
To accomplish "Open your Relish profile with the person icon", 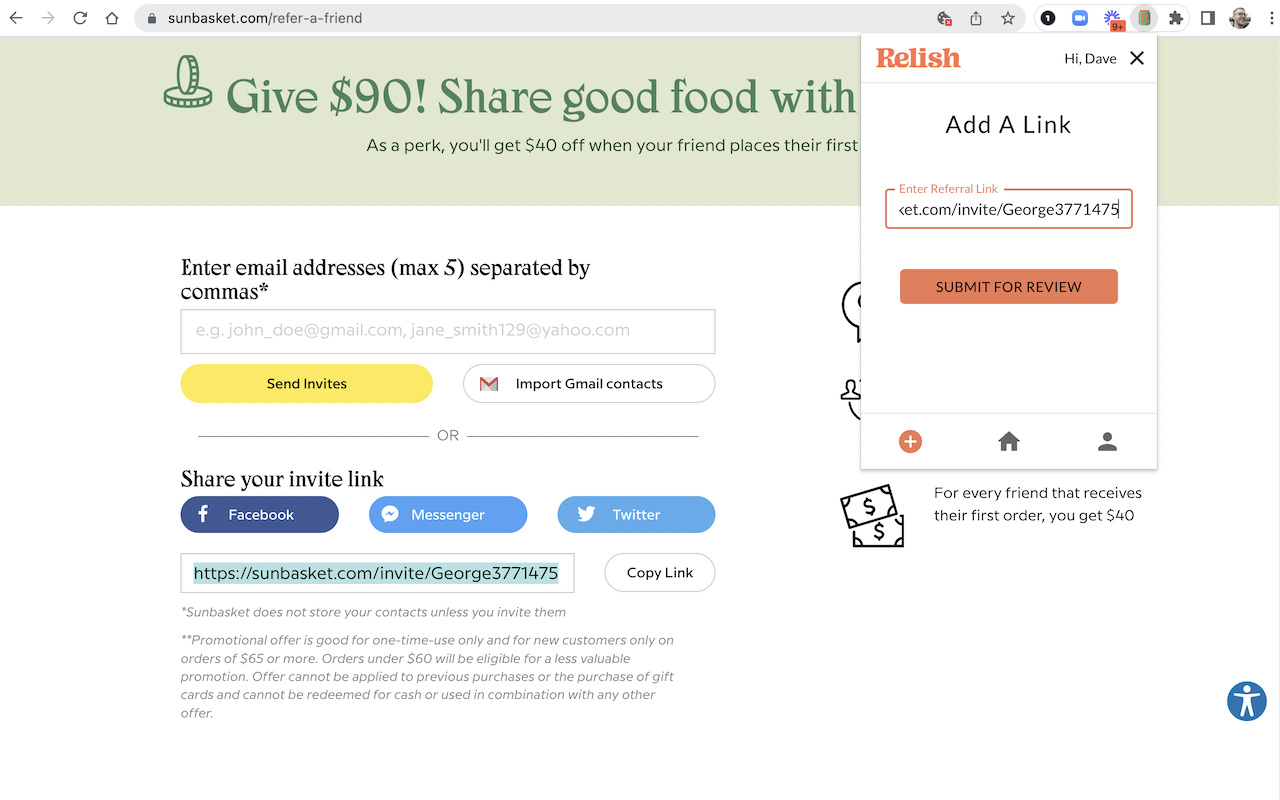I will pos(1107,441).
